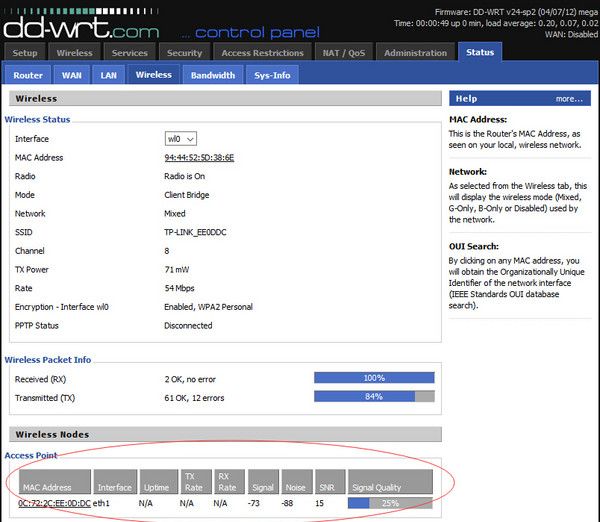600x522 pixels.
Task: Click the SNR column header
Action: pos(330,481)
